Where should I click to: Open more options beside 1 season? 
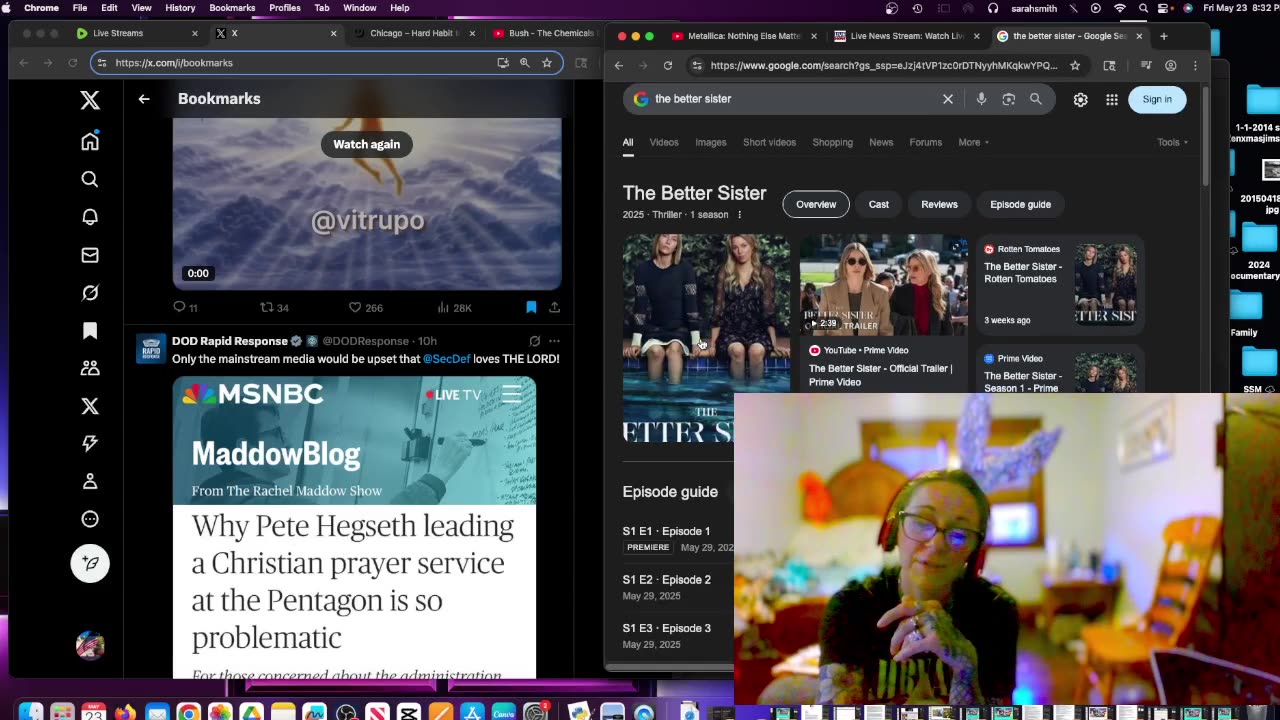(x=740, y=215)
